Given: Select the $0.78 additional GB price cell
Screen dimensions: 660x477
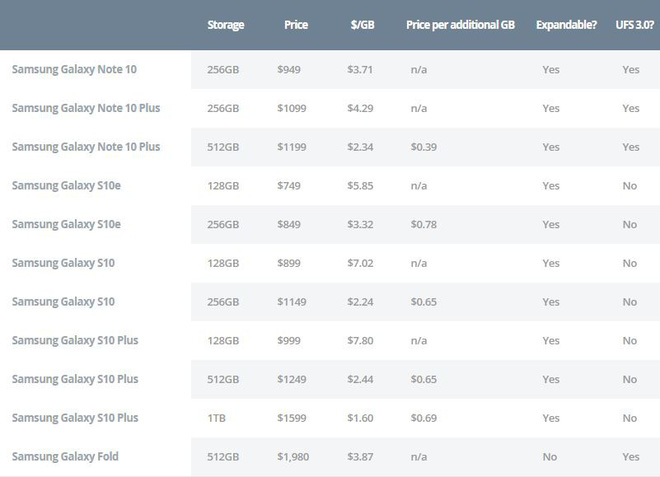Looking at the screenshot, I should click(x=424, y=225).
